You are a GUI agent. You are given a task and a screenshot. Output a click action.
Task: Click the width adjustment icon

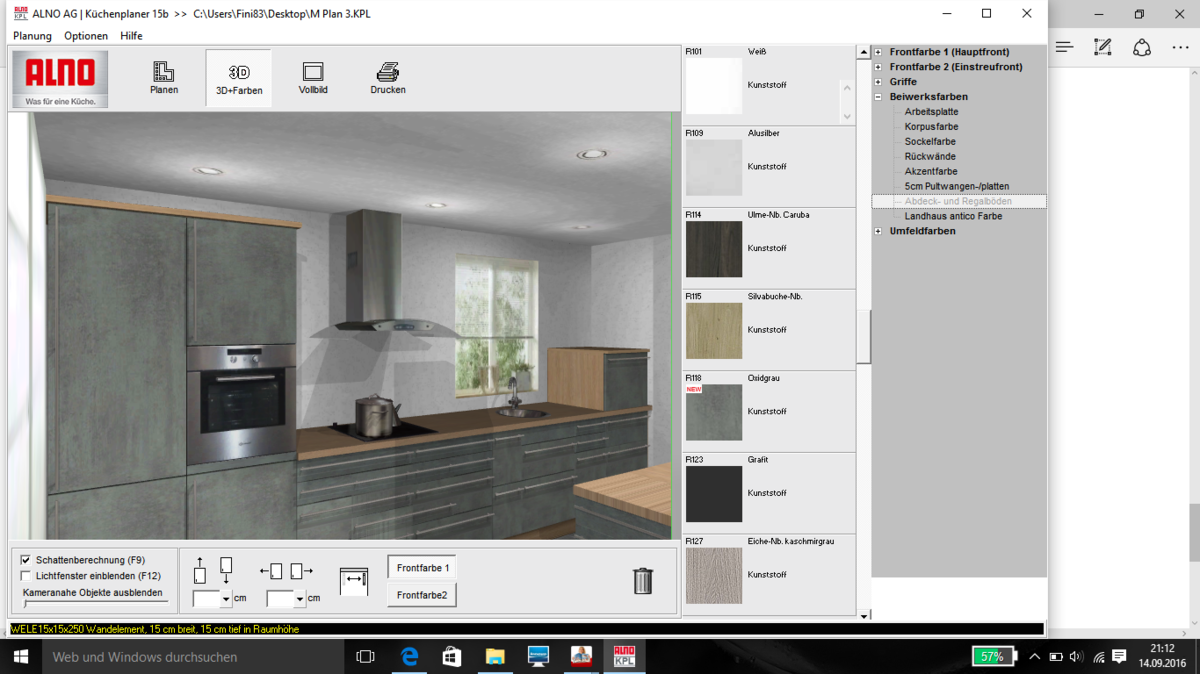coord(353,581)
